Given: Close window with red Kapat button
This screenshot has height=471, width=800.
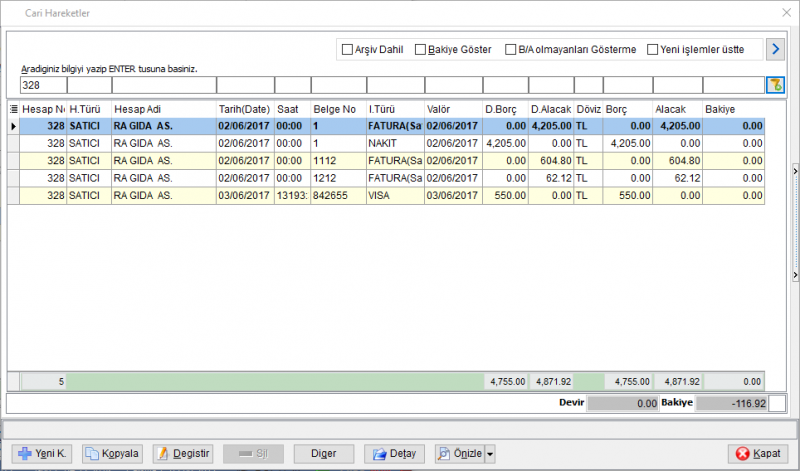Looking at the screenshot, I should [x=758, y=454].
